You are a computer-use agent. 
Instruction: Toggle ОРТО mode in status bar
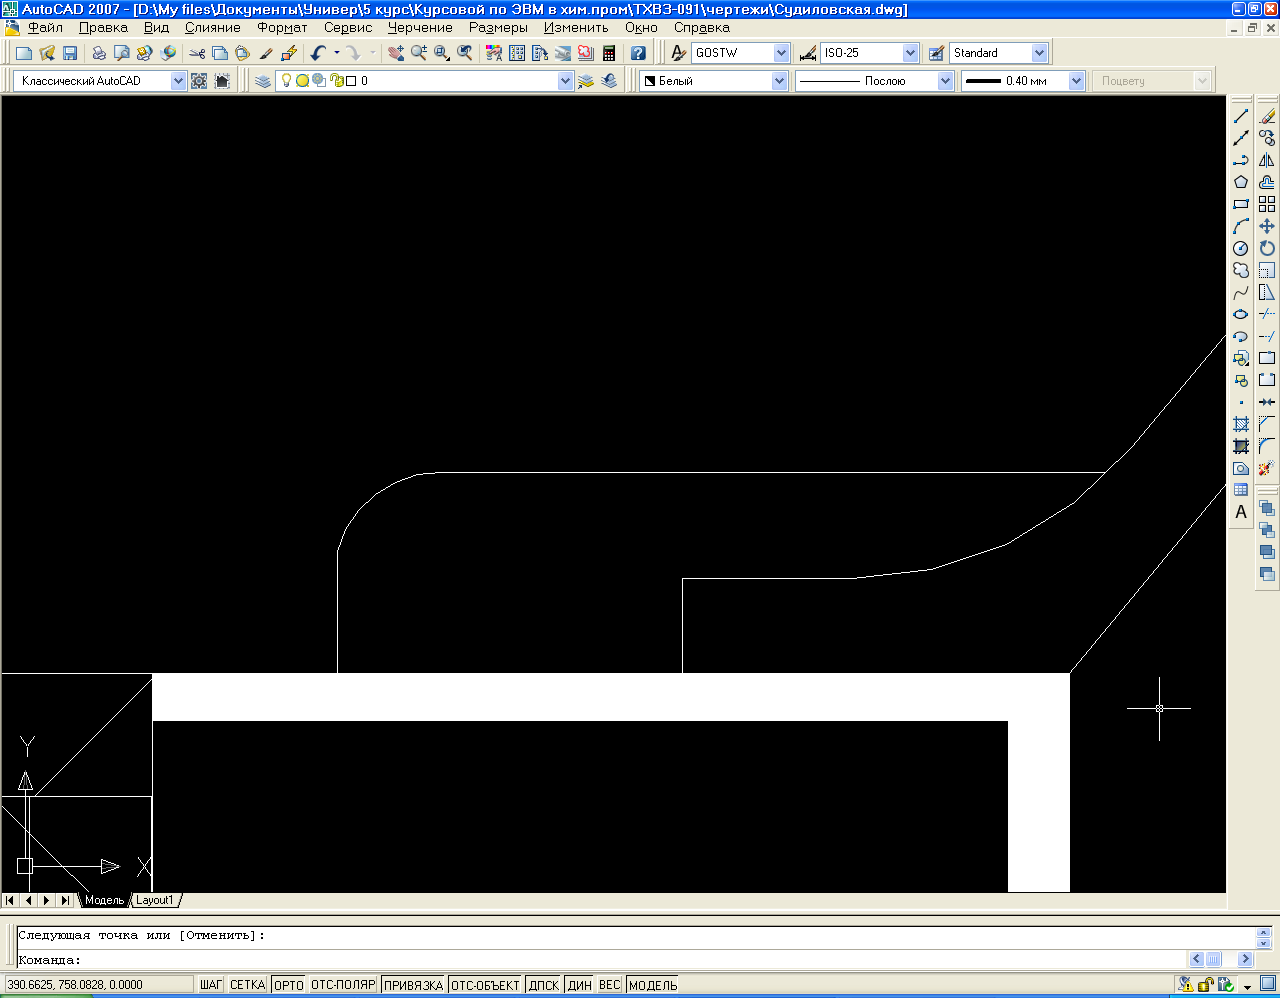288,985
